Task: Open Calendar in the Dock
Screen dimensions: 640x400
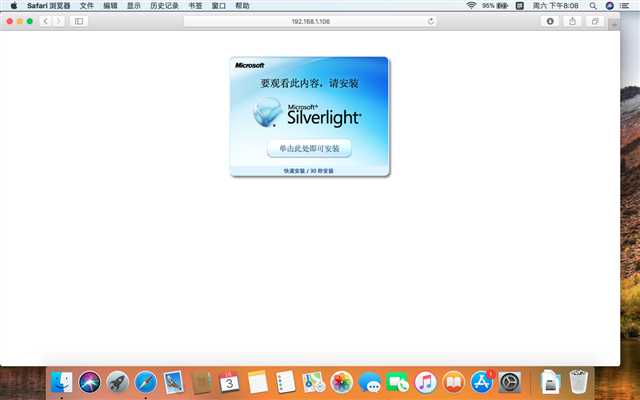Action: (229, 382)
